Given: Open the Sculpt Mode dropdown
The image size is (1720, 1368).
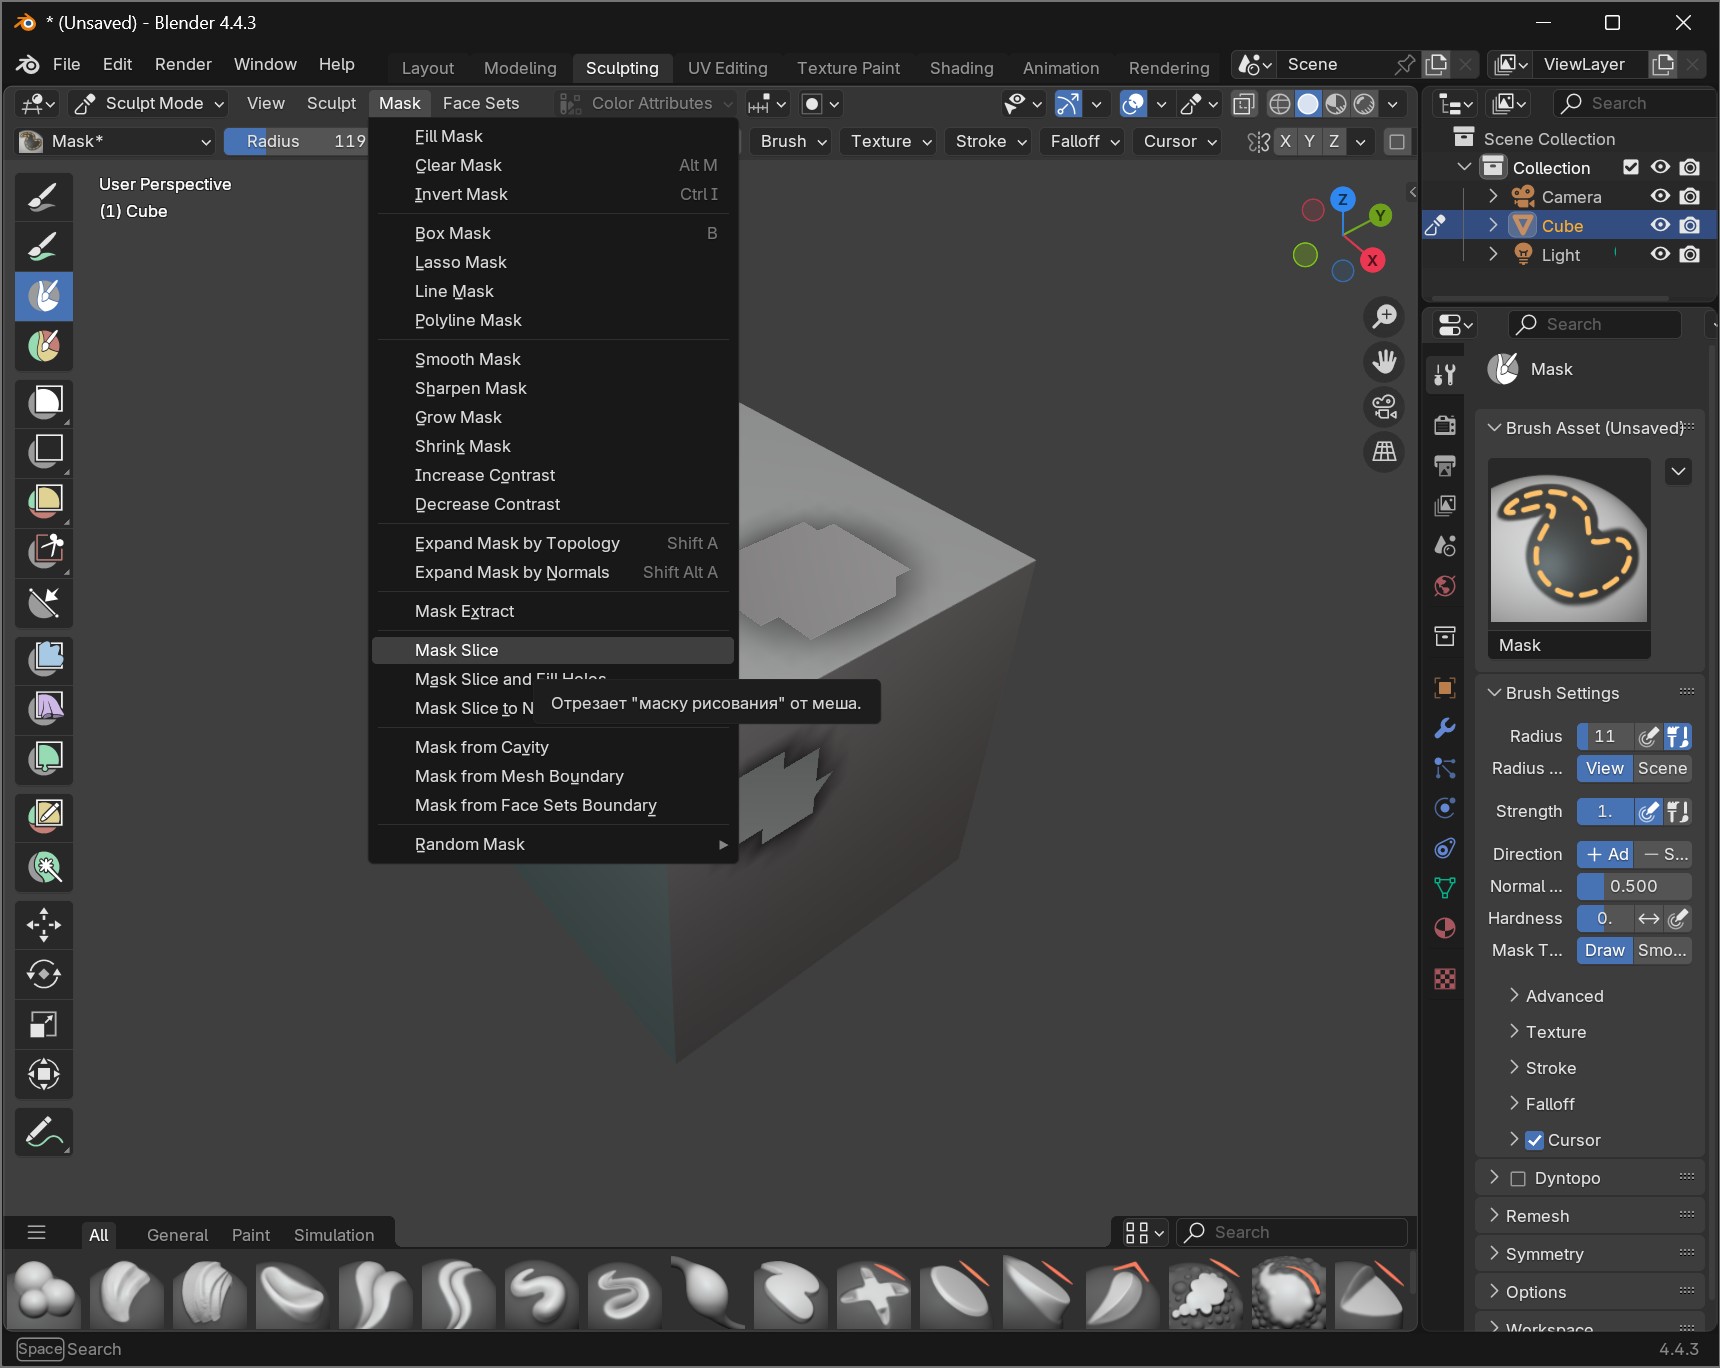Looking at the screenshot, I should (152, 103).
